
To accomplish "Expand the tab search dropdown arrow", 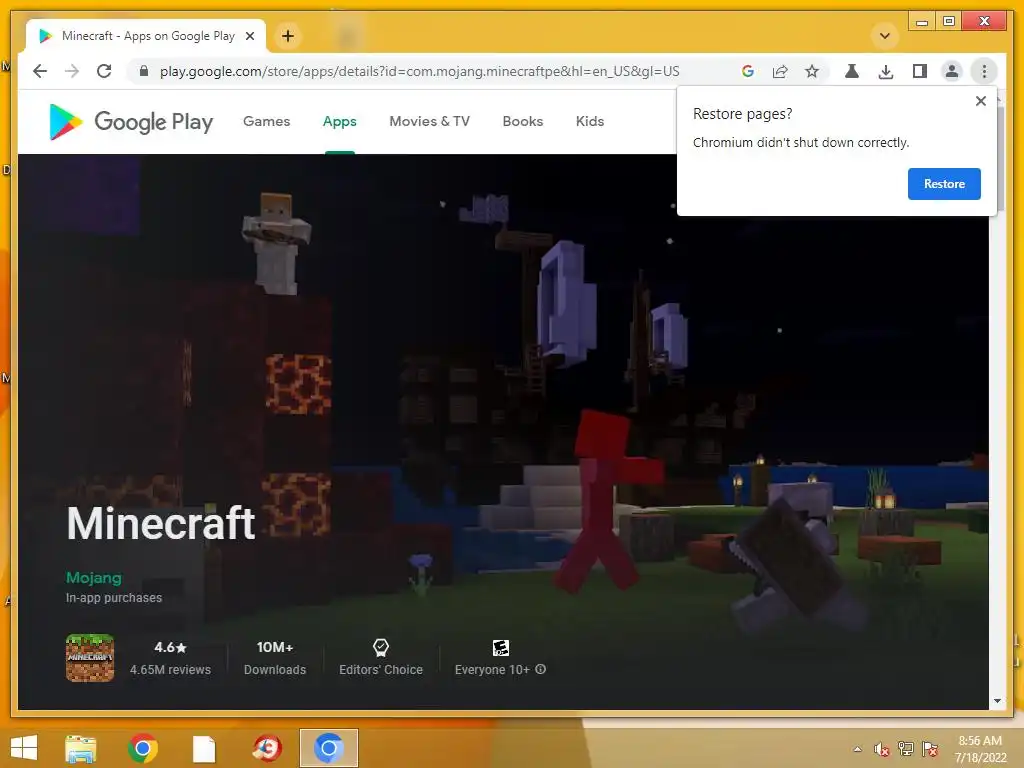I will 885,36.
